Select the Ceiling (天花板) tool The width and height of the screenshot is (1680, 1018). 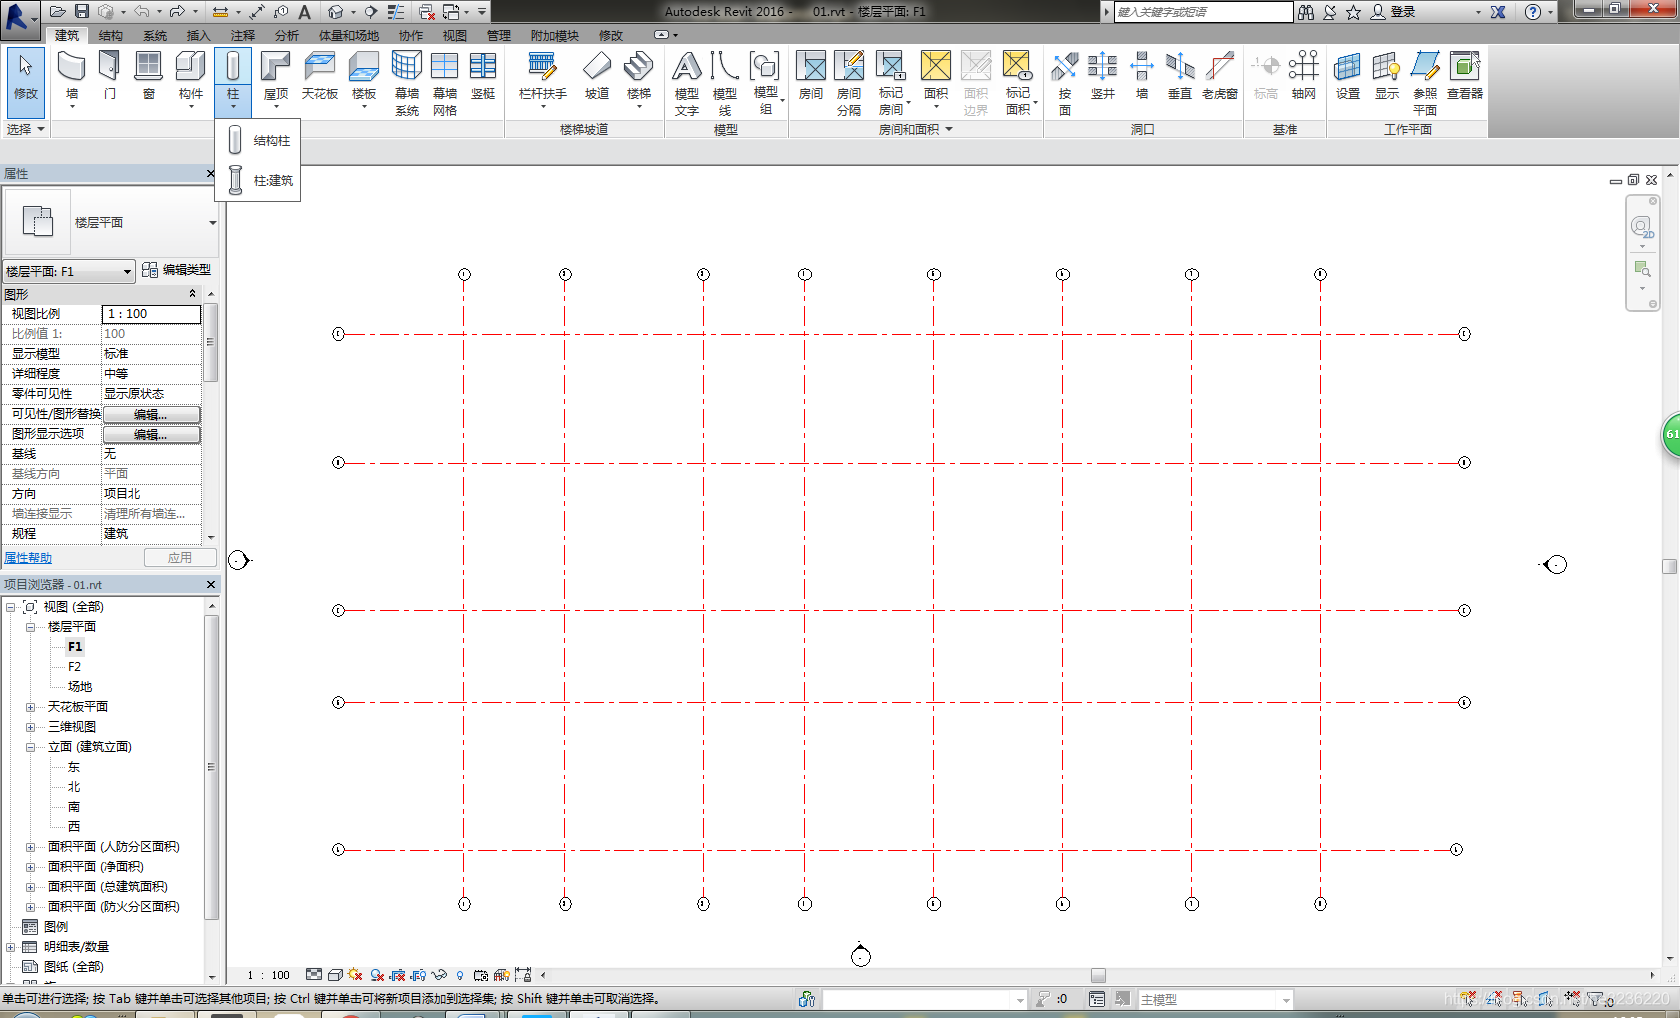point(320,76)
